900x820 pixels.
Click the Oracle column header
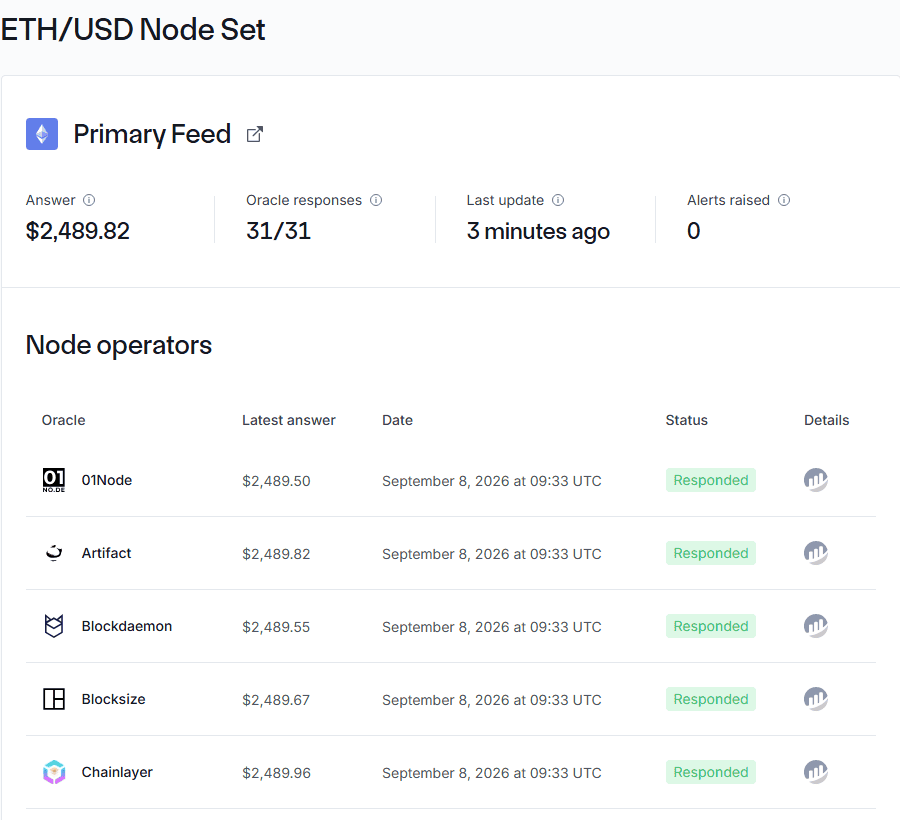click(63, 420)
